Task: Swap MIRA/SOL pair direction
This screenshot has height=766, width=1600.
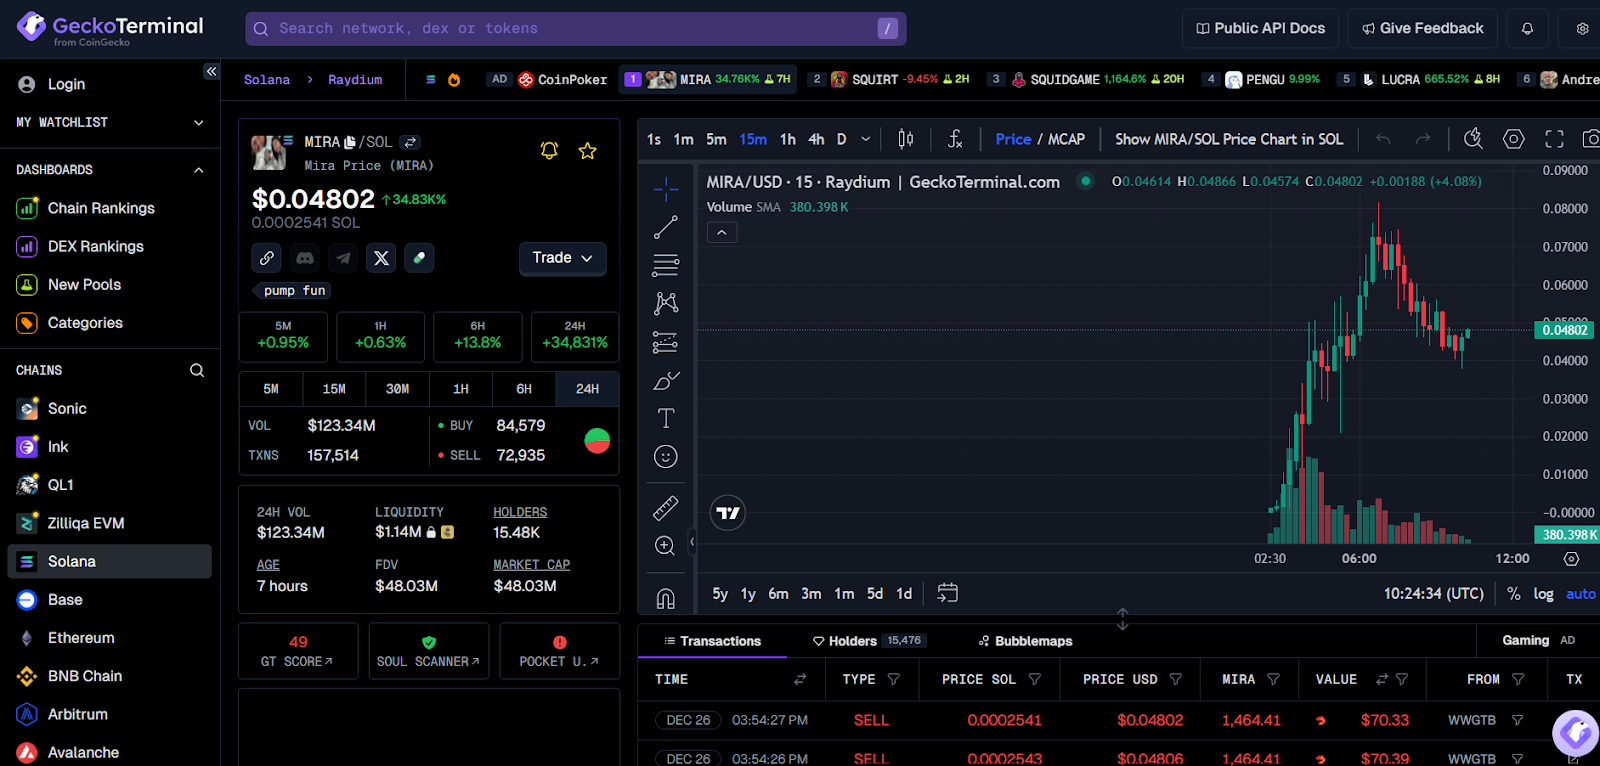Action: [x=410, y=142]
